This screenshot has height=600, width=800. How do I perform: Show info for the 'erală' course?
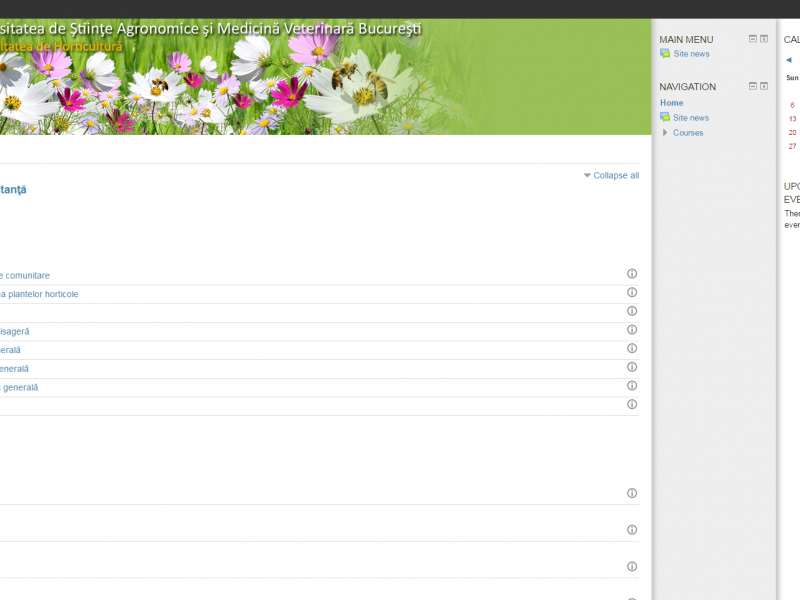632,348
